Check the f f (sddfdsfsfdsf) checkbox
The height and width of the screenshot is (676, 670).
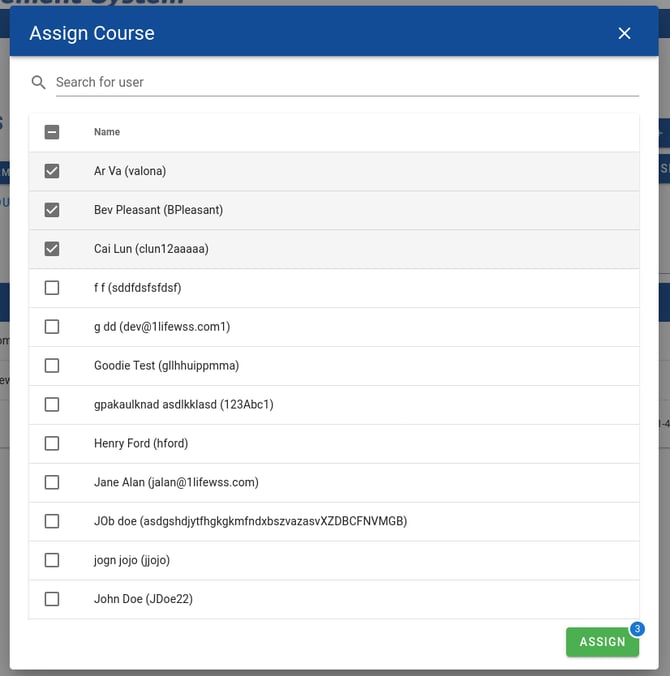pos(52,288)
